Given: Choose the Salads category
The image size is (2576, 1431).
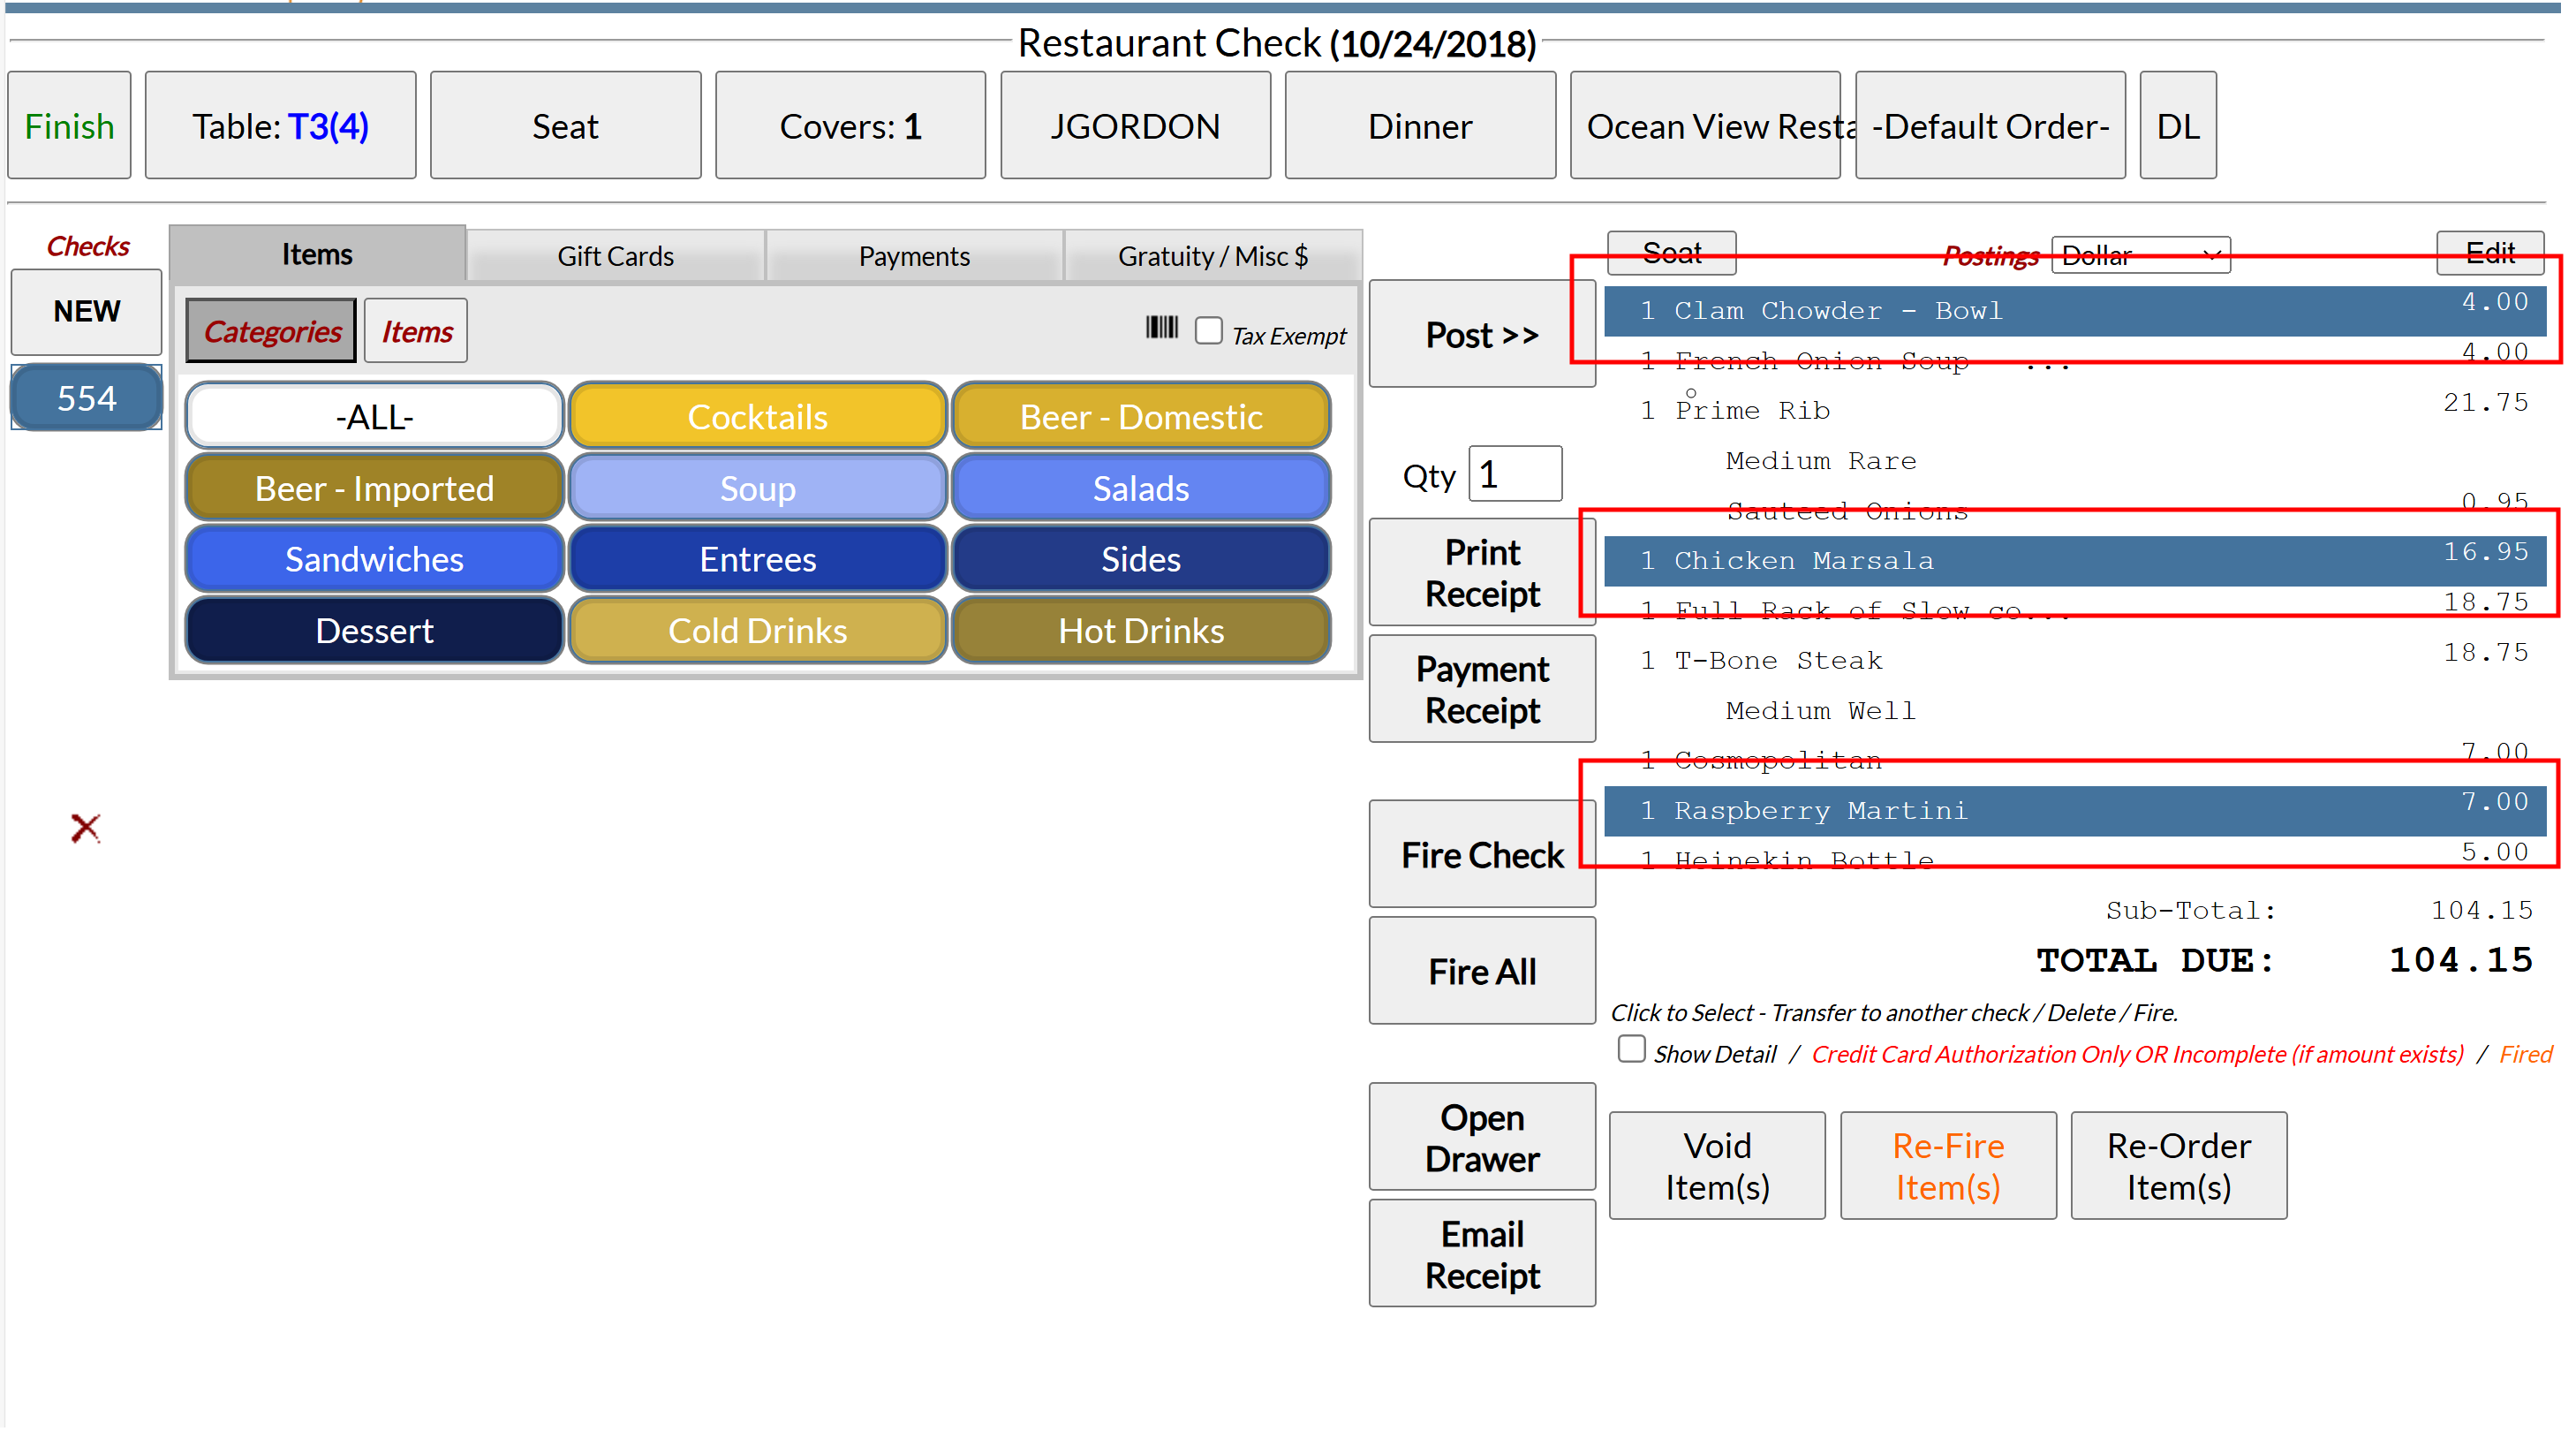Looking at the screenshot, I should click(1140, 488).
